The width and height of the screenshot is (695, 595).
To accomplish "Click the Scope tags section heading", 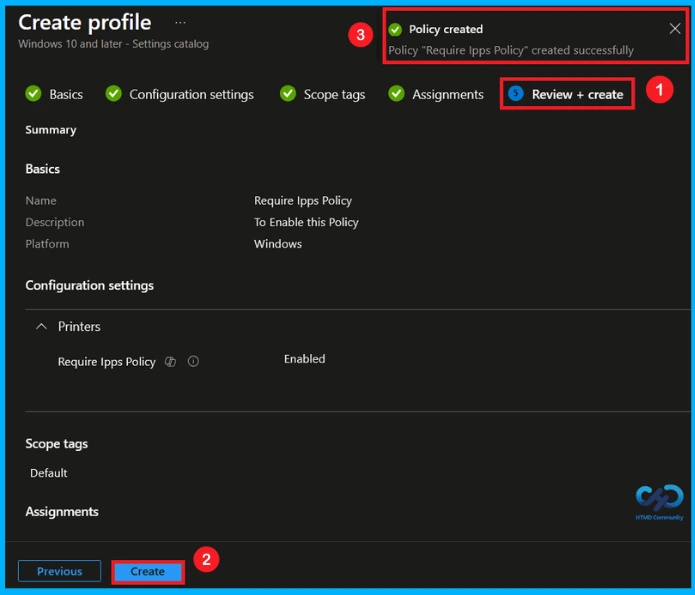I will pyautogui.click(x=56, y=444).
